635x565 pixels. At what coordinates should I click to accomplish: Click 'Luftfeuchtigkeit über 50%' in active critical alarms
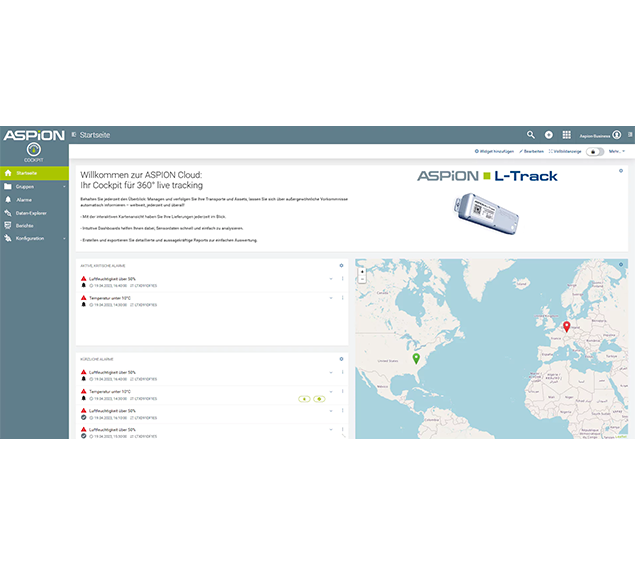(x=112, y=279)
